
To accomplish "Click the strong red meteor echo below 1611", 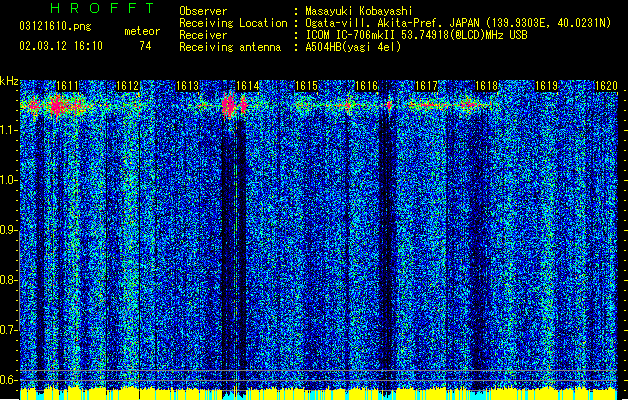I will [x=57, y=106].
